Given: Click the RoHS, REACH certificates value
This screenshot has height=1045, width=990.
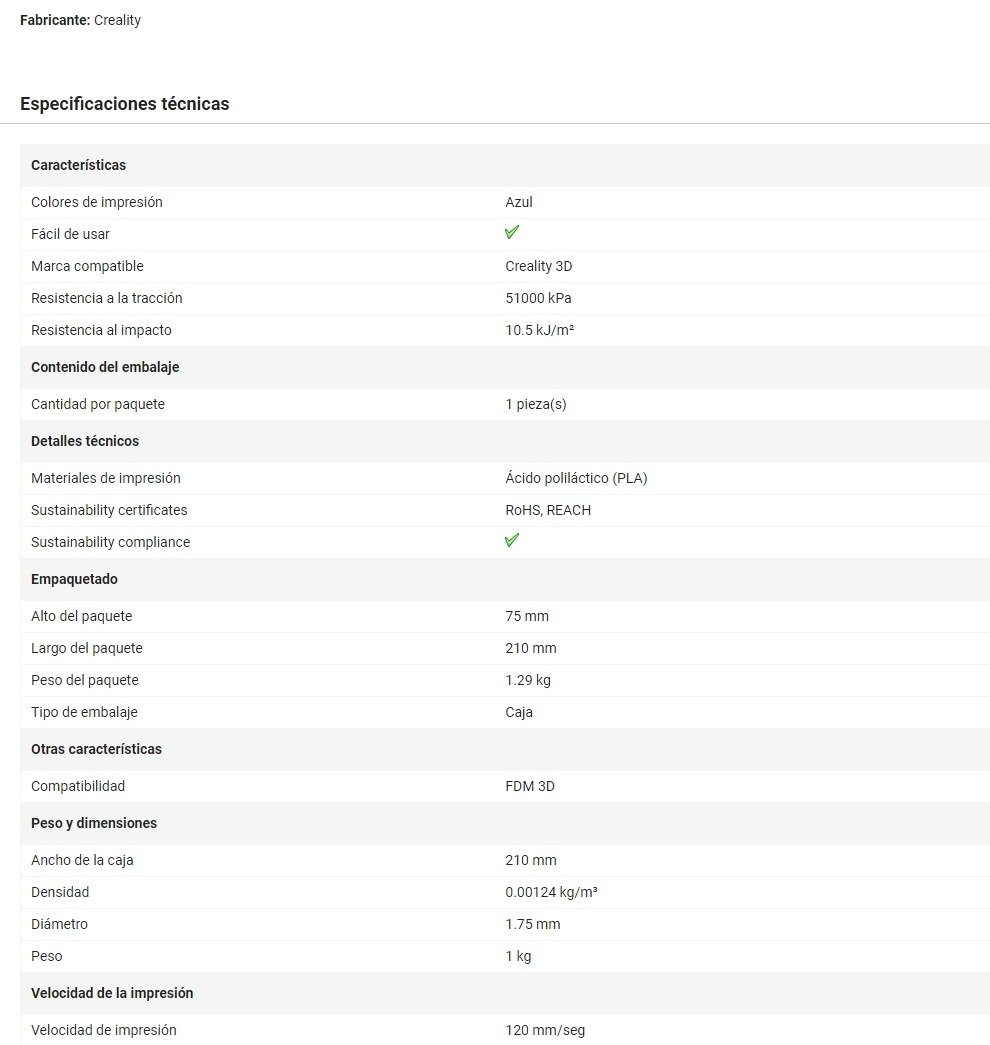Looking at the screenshot, I should 548,510.
